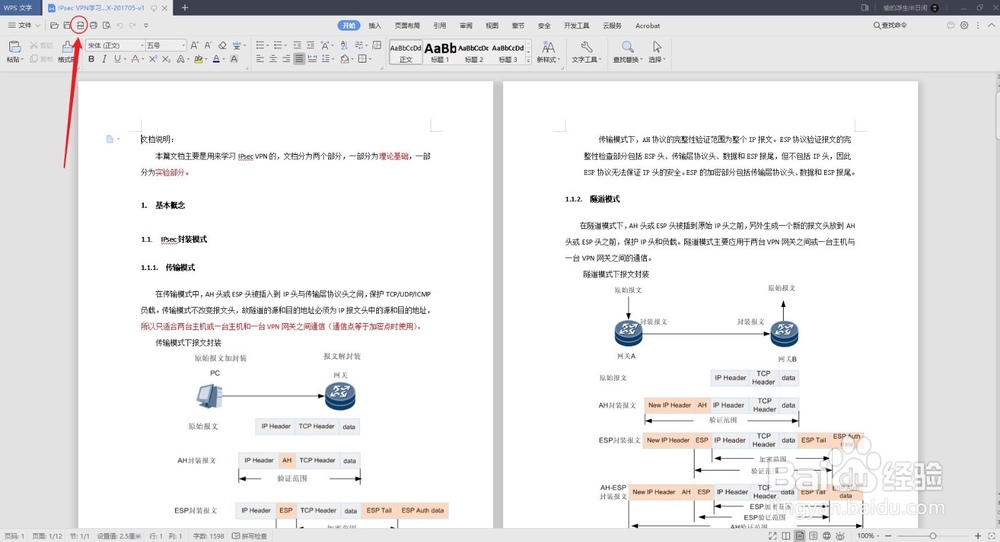Open the Acrobat ribbon tab
Screen dimensions: 1000x542
(x=647, y=26)
